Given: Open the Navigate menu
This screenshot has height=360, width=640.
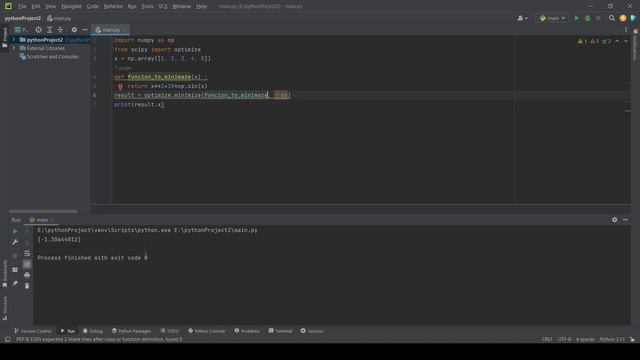Looking at the screenshot, I should point(71,6).
